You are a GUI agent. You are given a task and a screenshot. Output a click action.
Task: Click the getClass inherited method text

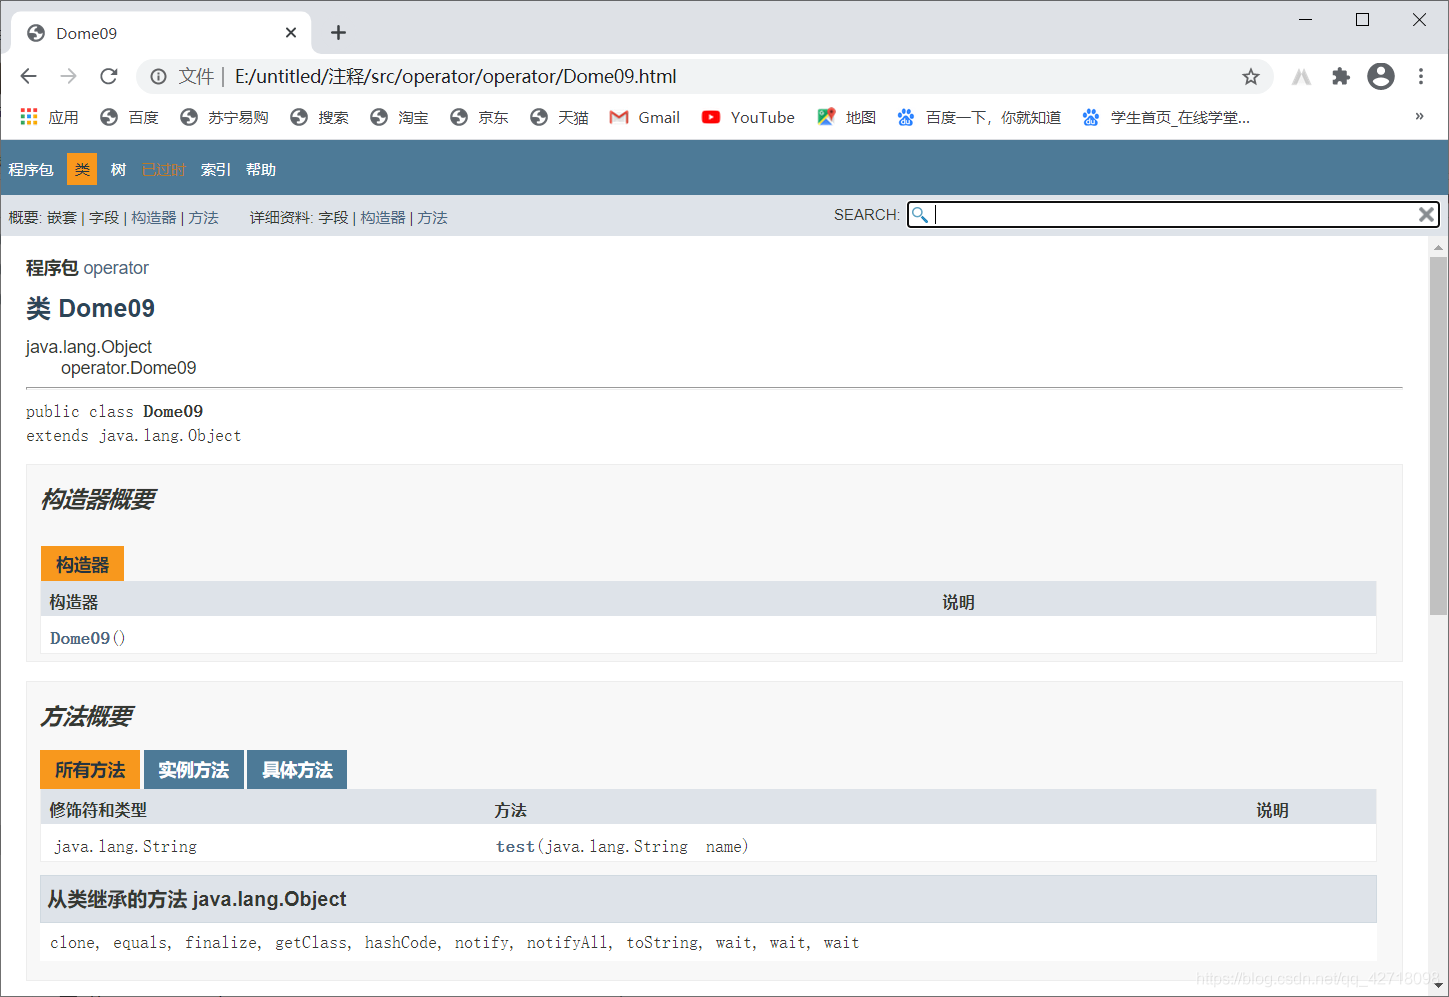click(311, 942)
